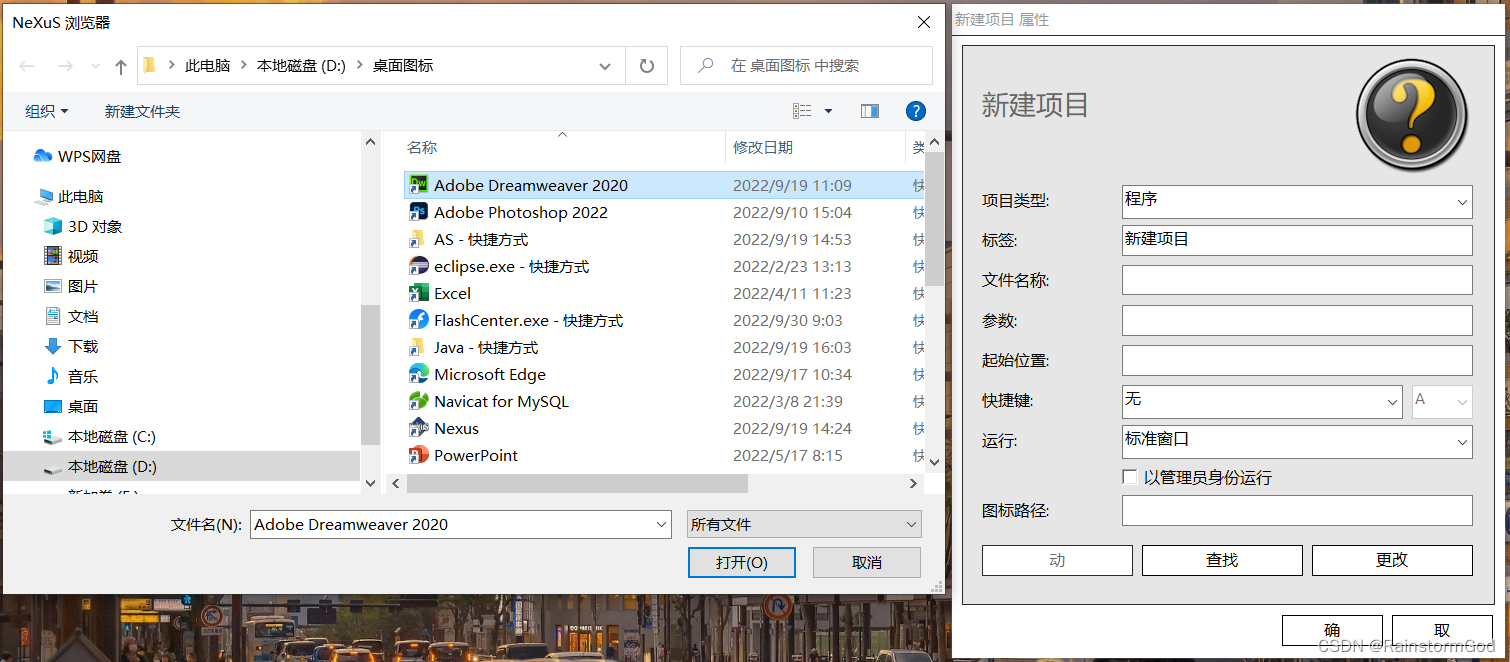The width and height of the screenshot is (1510, 662).
Task: Click Local Disk (D:) breadcrumb segment
Action: click(x=301, y=65)
